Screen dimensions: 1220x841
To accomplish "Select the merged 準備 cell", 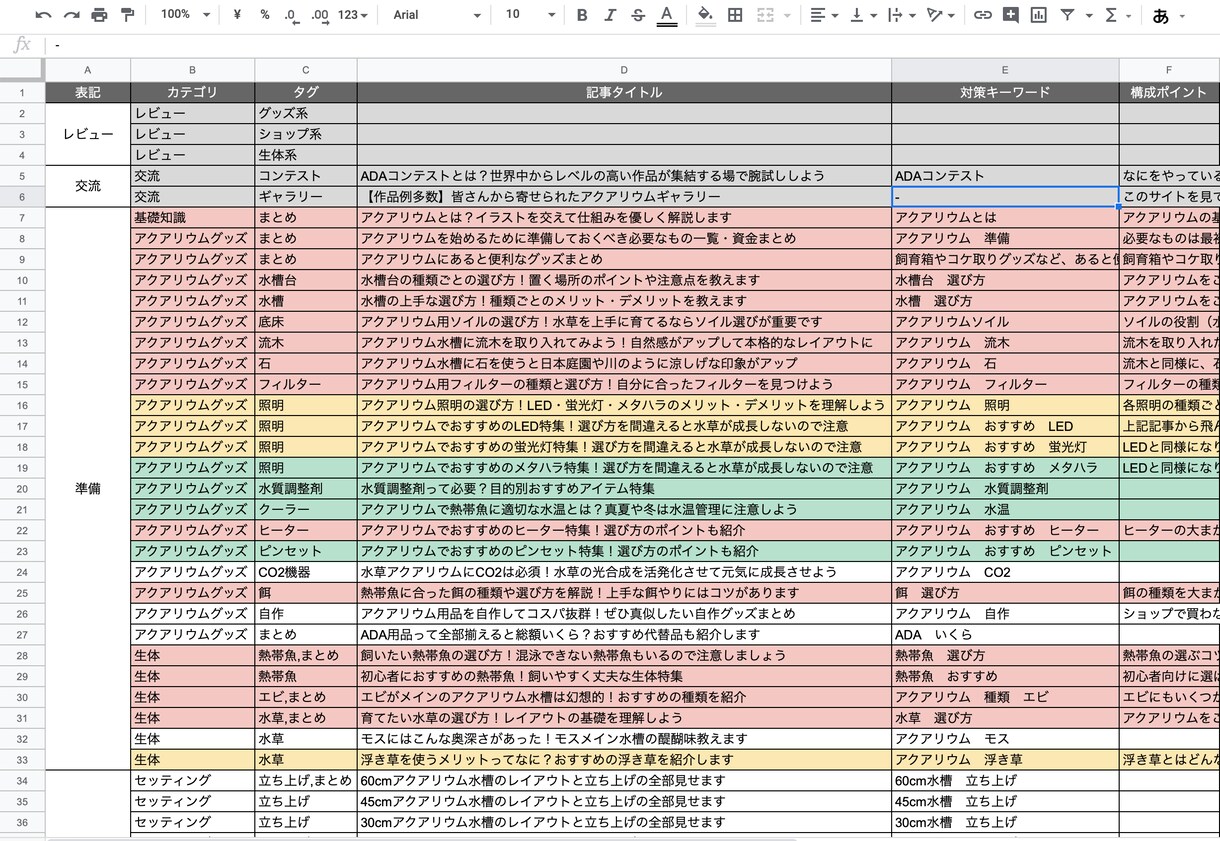I will pos(87,489).
